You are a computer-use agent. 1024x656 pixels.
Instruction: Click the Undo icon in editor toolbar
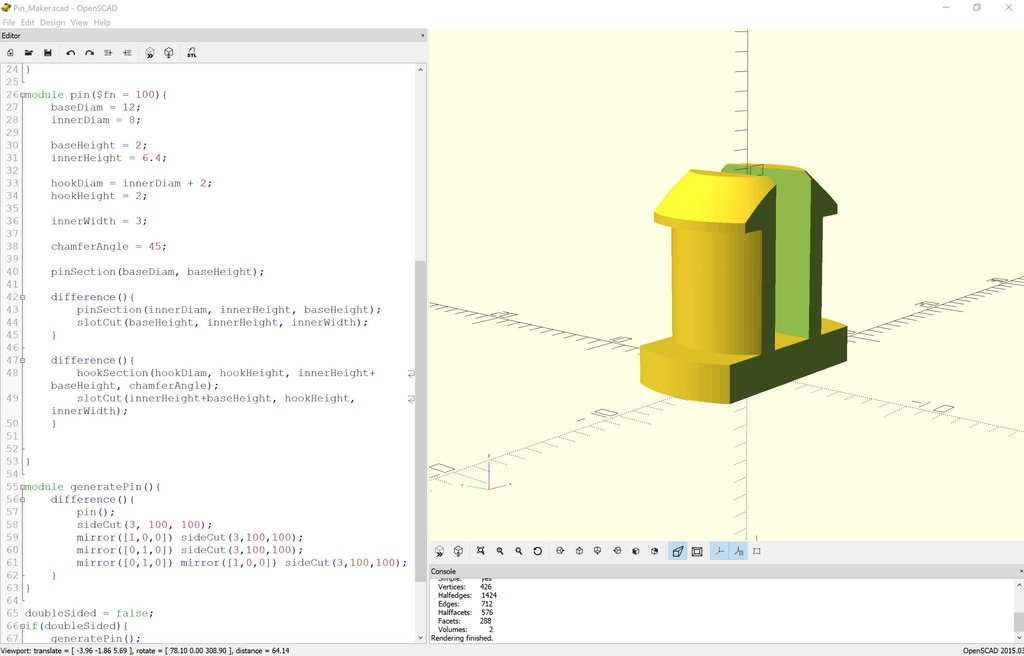coord(71,52)
